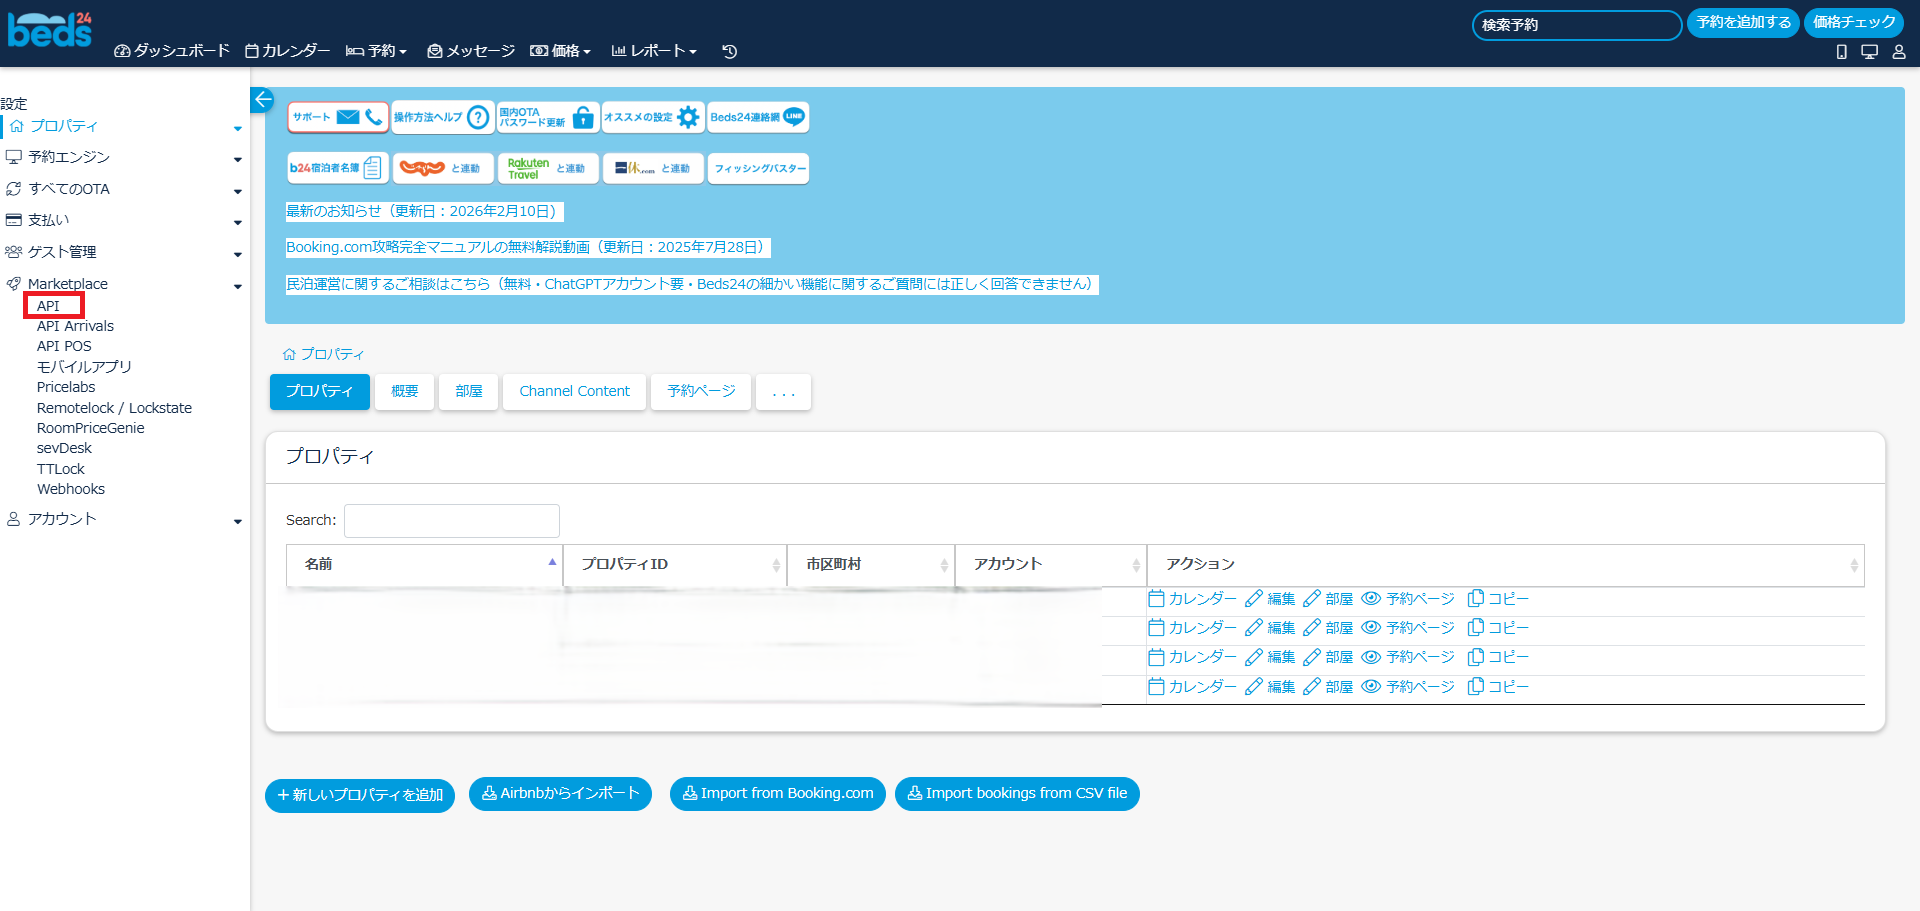The height and width of the screenshot is (911, 1920).
Task: Click the 新しいプロパティを追加 button
Action: [360, 795]
